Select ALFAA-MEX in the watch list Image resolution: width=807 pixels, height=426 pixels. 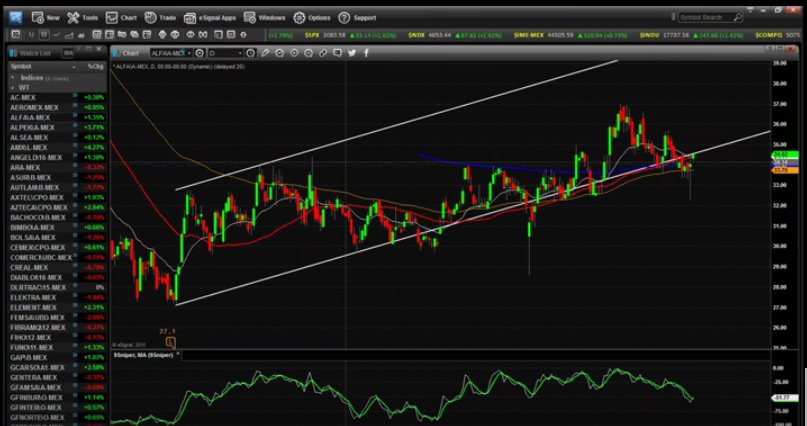[x=58, y=117]
